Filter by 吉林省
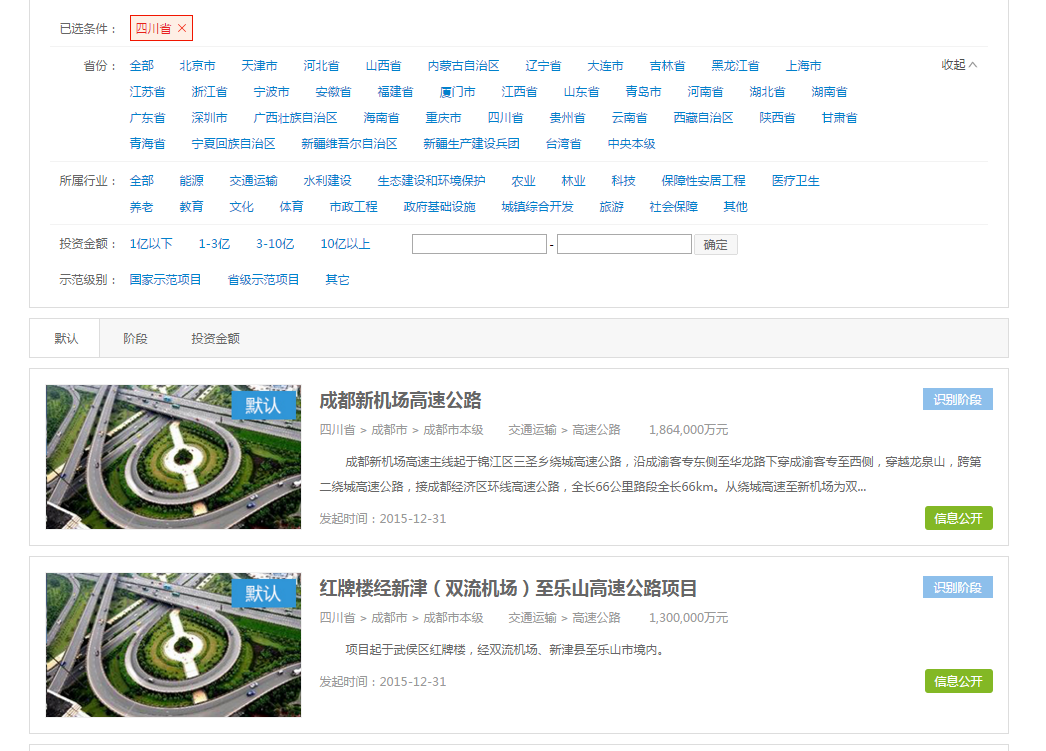1046x751 pixels. tap(668, 65)
